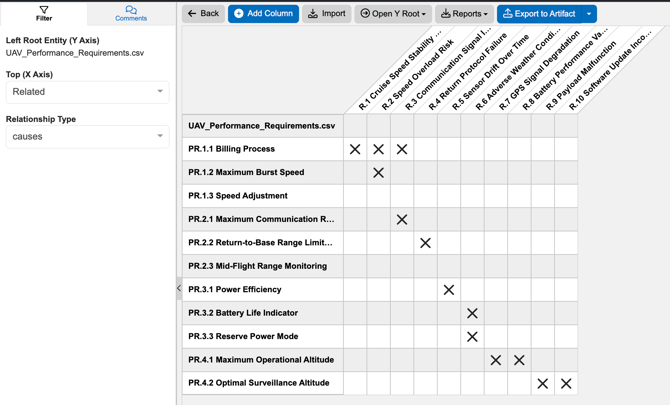This screenshot has height=405, width=670.
Task: Select the UAV_Performance_Requirements.csv header row
Action: pos(263,126)
